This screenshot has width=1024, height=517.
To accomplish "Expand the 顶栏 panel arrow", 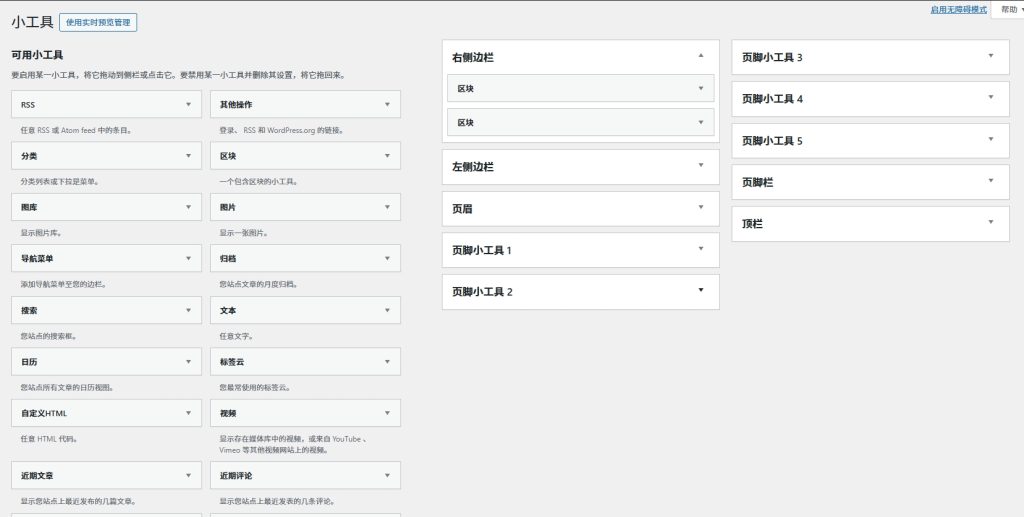I will tap(991, 222).
